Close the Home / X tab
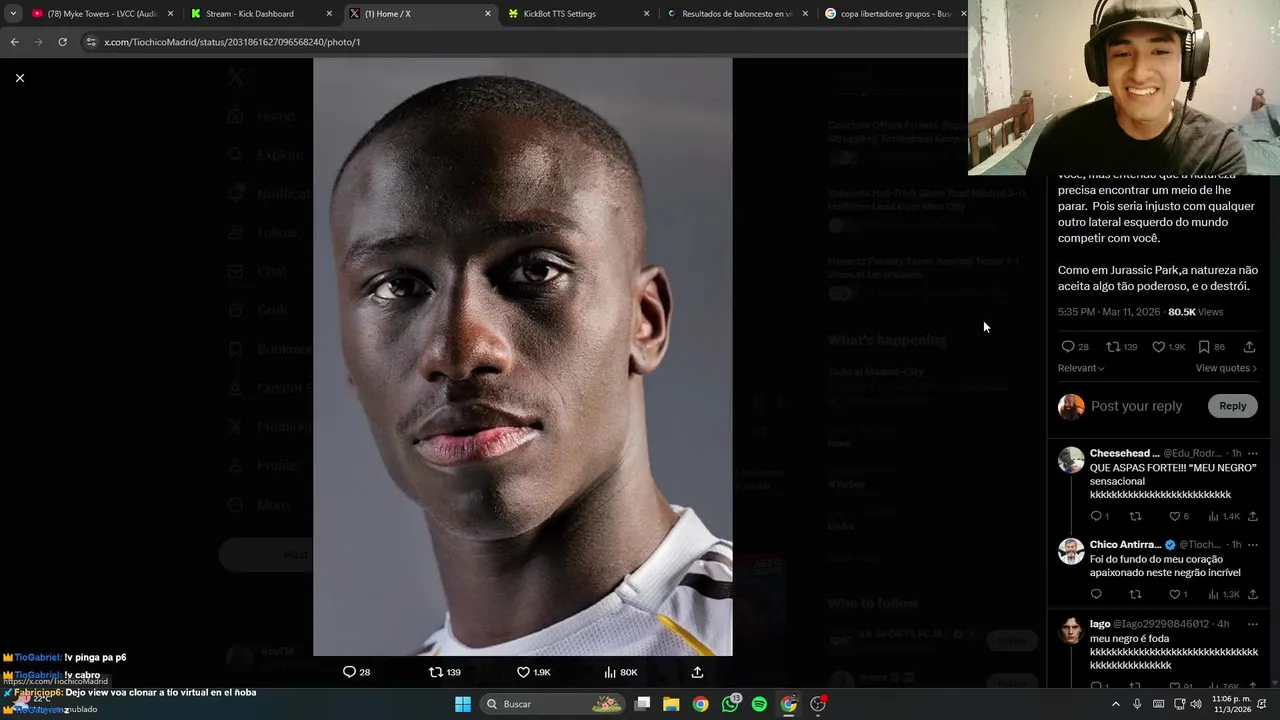1280x720 pixels. [487, 14]
